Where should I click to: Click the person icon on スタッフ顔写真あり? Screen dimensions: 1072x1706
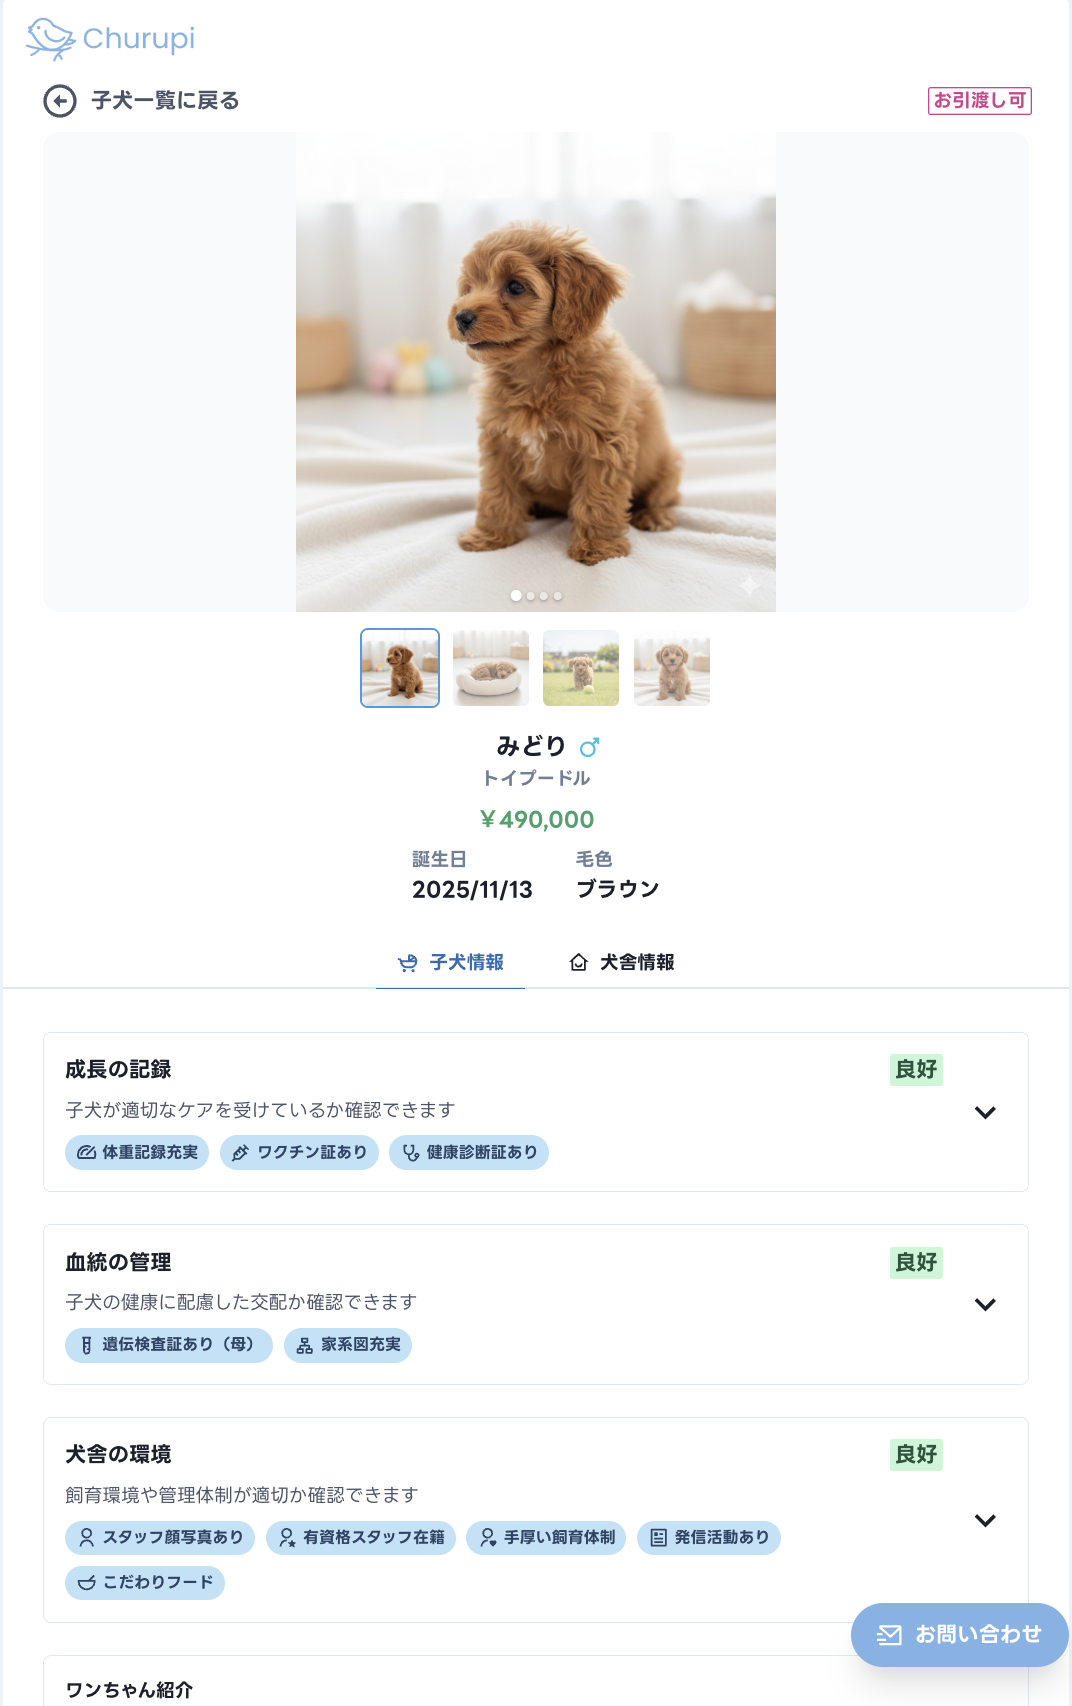pos(85,1538)
